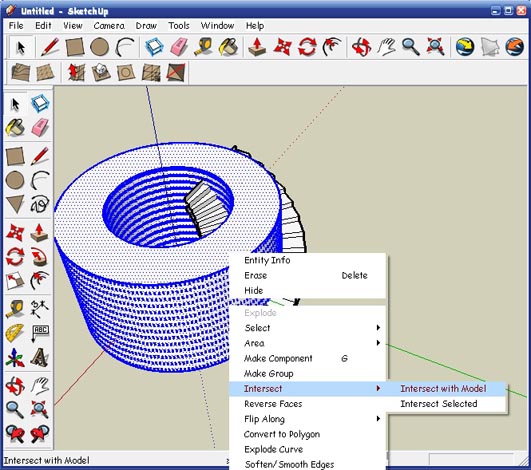Choose Make Component in context menu
Image resolution: width=531 pixels, height=470 pixels.
[x=307, y=358]
